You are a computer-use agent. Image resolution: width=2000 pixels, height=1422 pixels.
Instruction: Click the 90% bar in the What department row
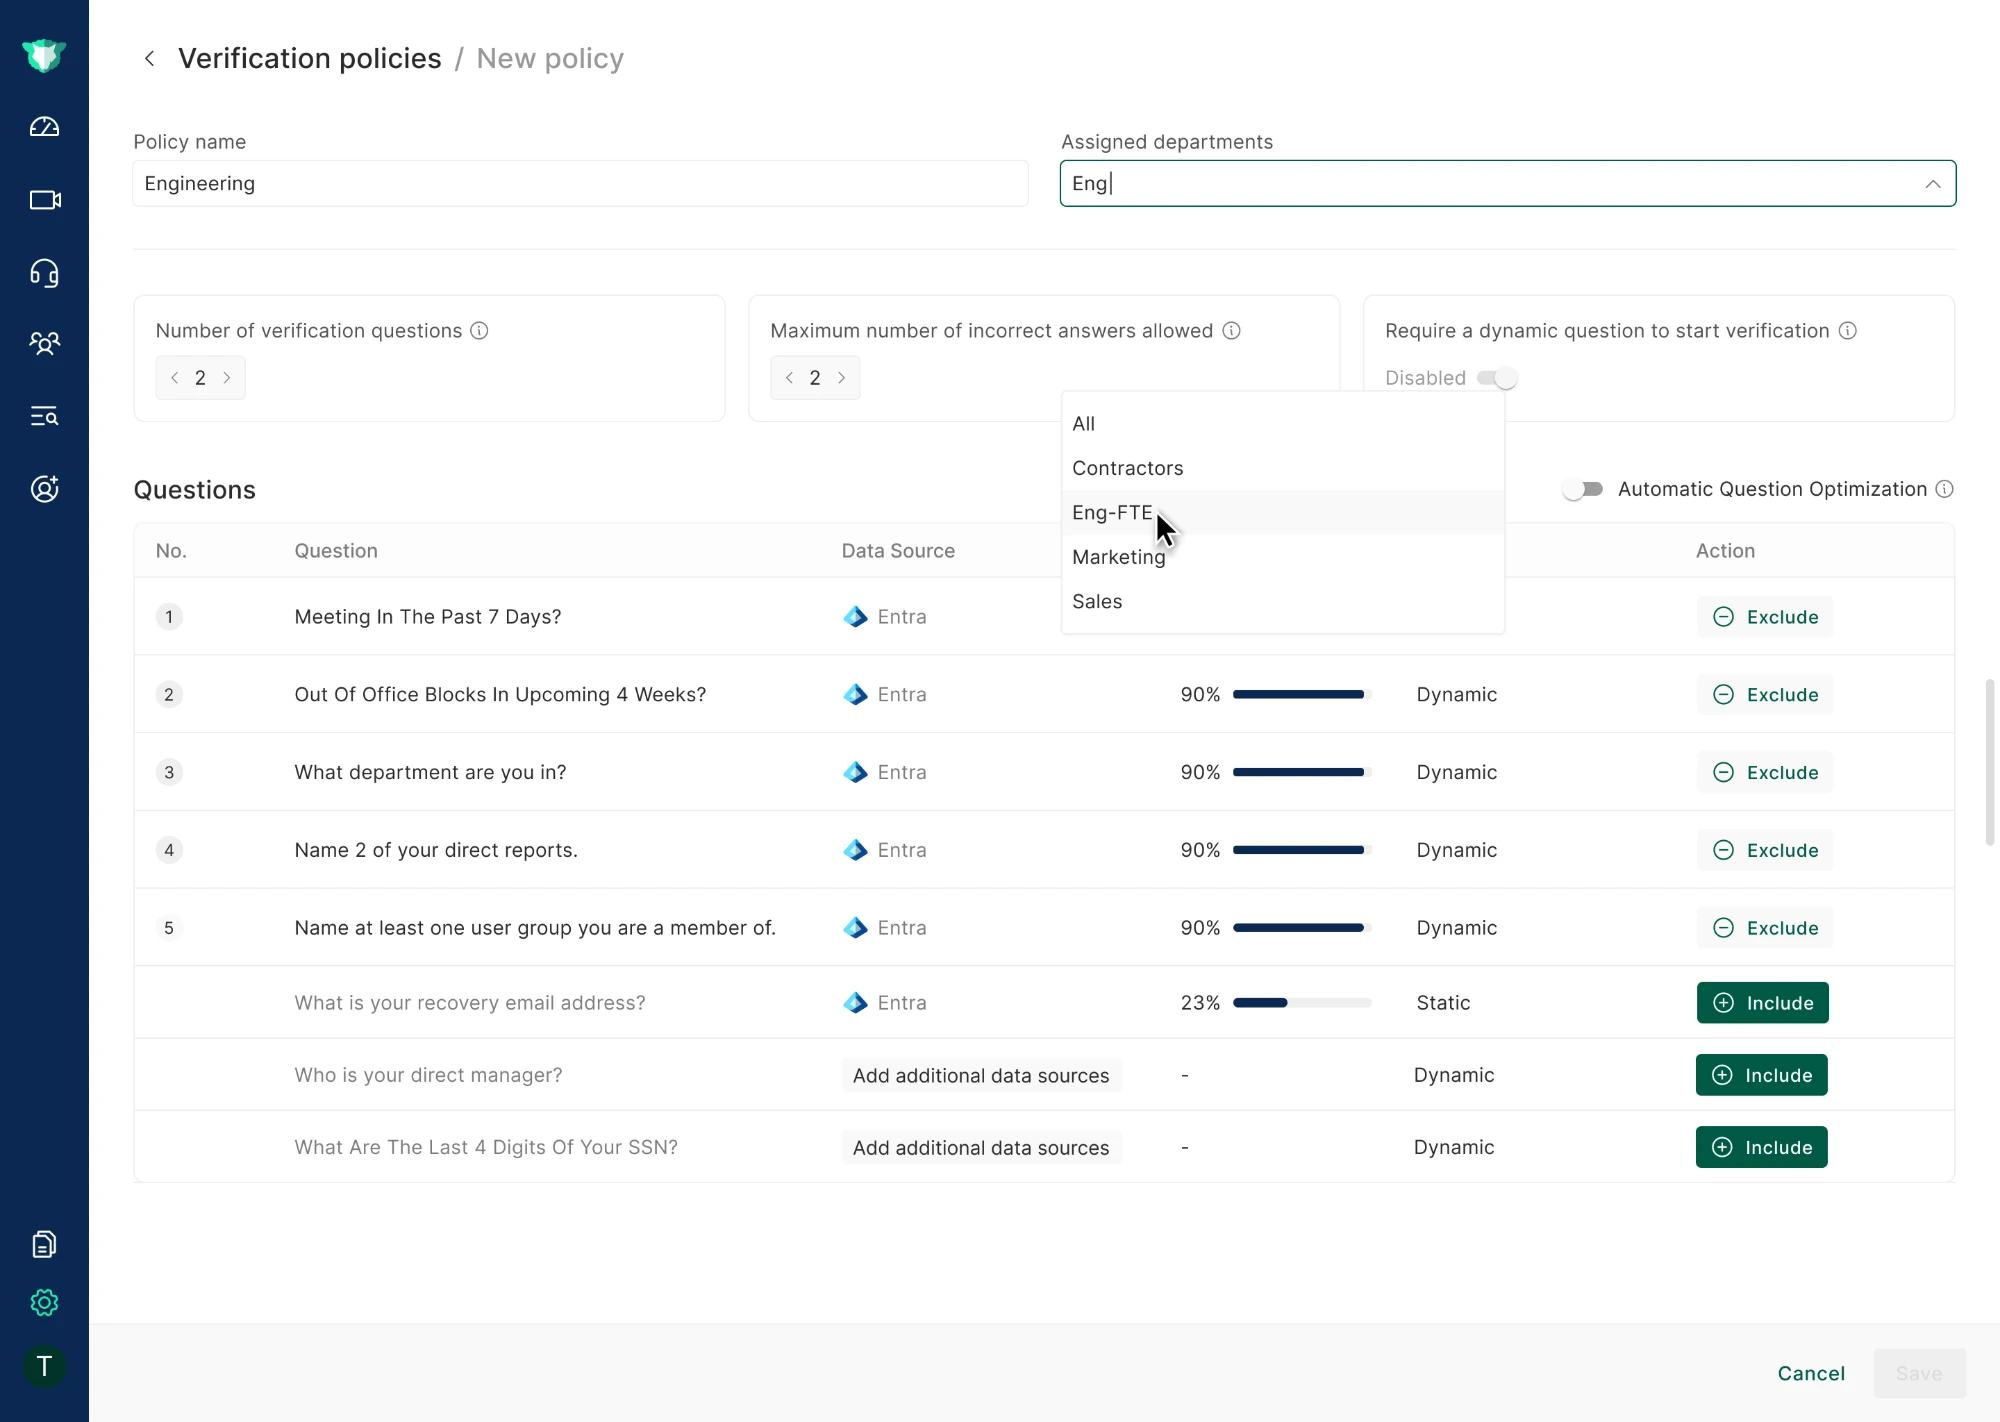tap(1302, 772)
